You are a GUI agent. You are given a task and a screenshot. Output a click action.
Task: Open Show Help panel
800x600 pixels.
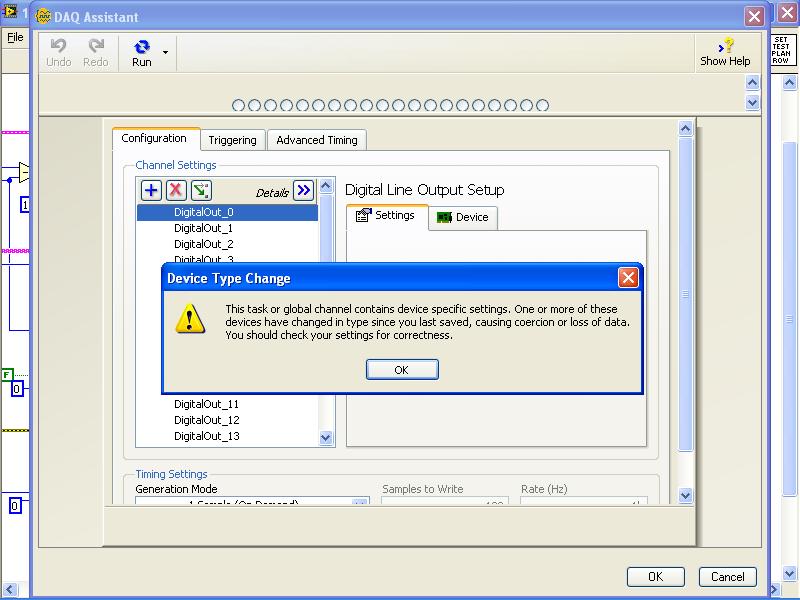click(x=725, y=53)
